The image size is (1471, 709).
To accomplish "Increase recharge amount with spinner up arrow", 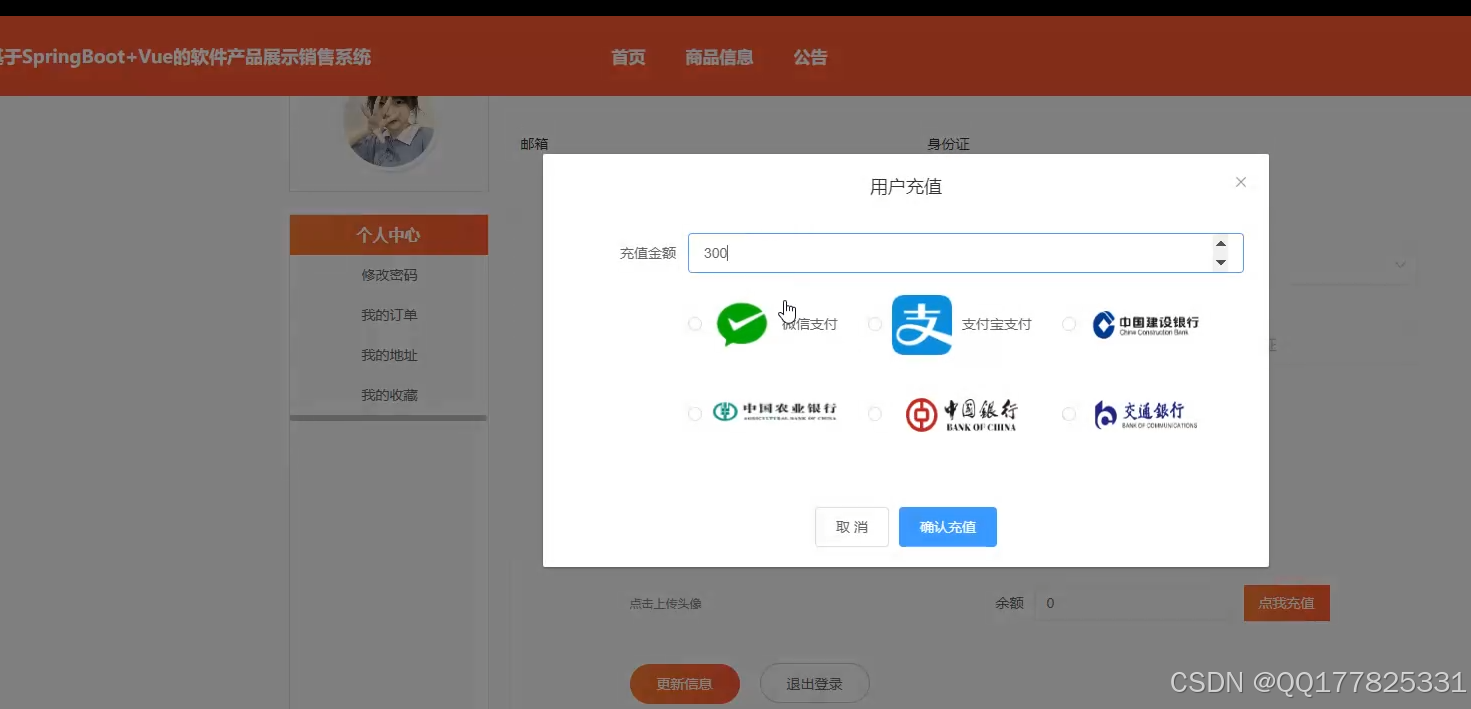I will (1221, 243).
